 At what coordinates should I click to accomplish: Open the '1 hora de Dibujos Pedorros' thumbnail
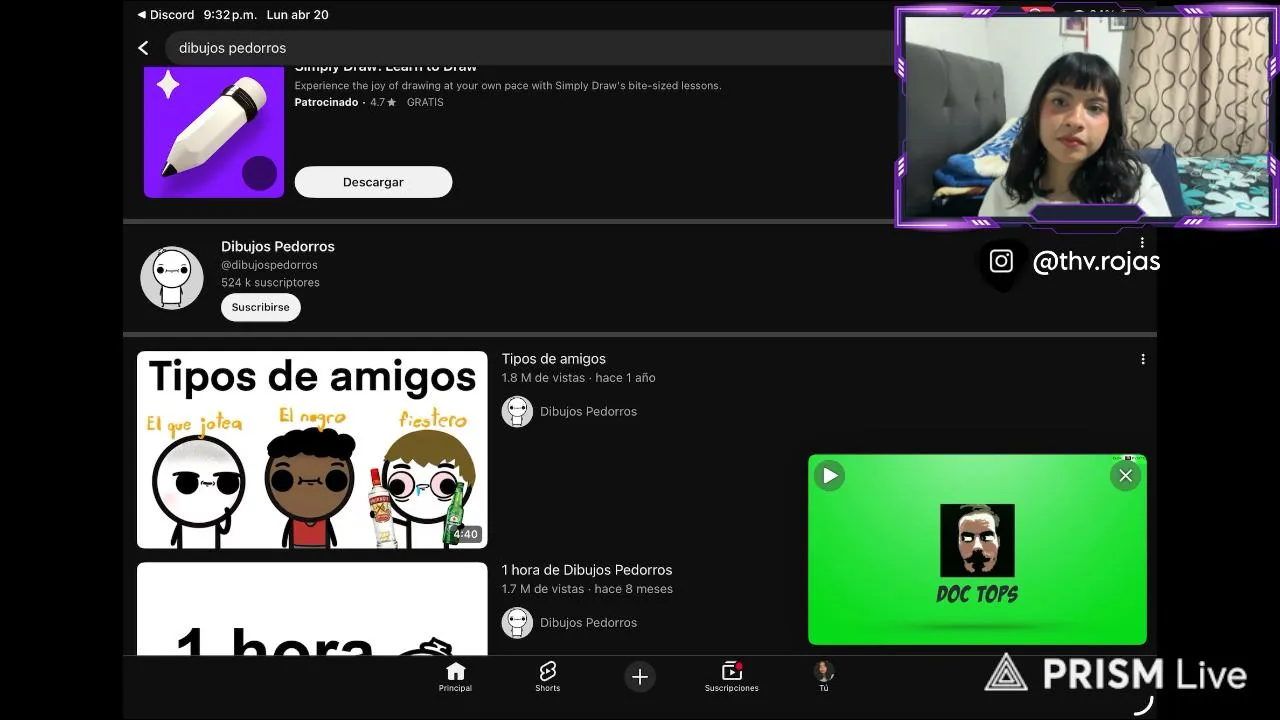[312, 608]
